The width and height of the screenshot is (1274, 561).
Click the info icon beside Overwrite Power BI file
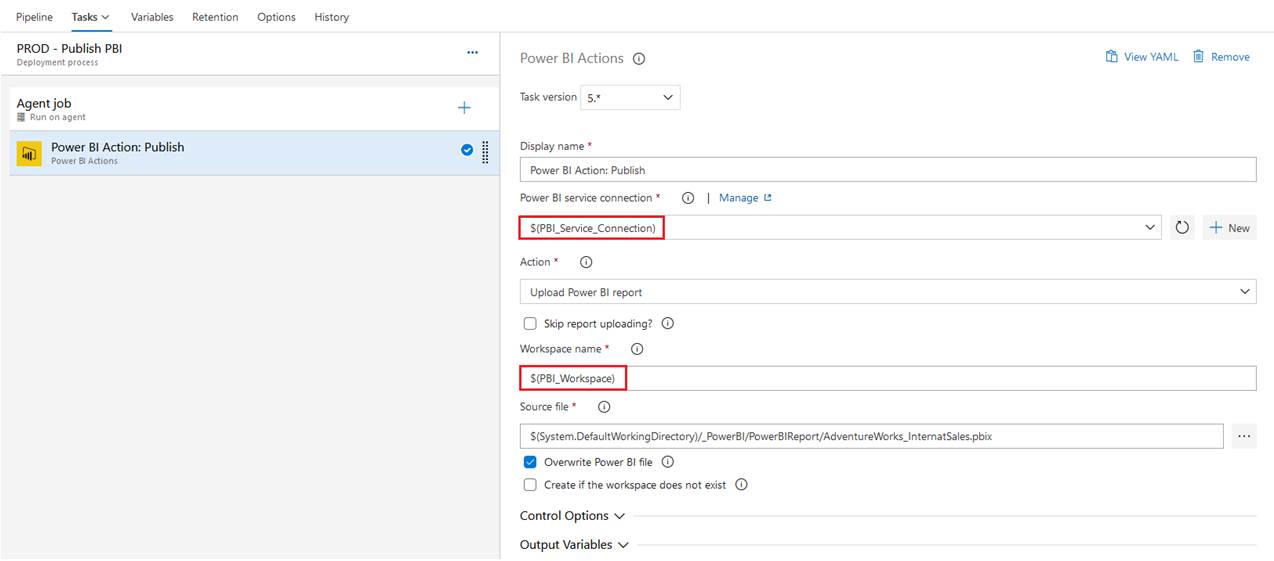[668, 462]
